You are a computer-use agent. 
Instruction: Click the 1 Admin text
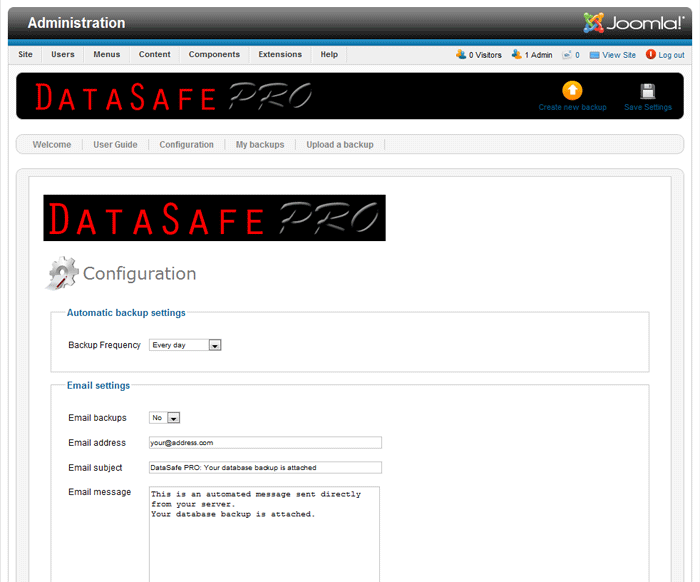[538, 55]
